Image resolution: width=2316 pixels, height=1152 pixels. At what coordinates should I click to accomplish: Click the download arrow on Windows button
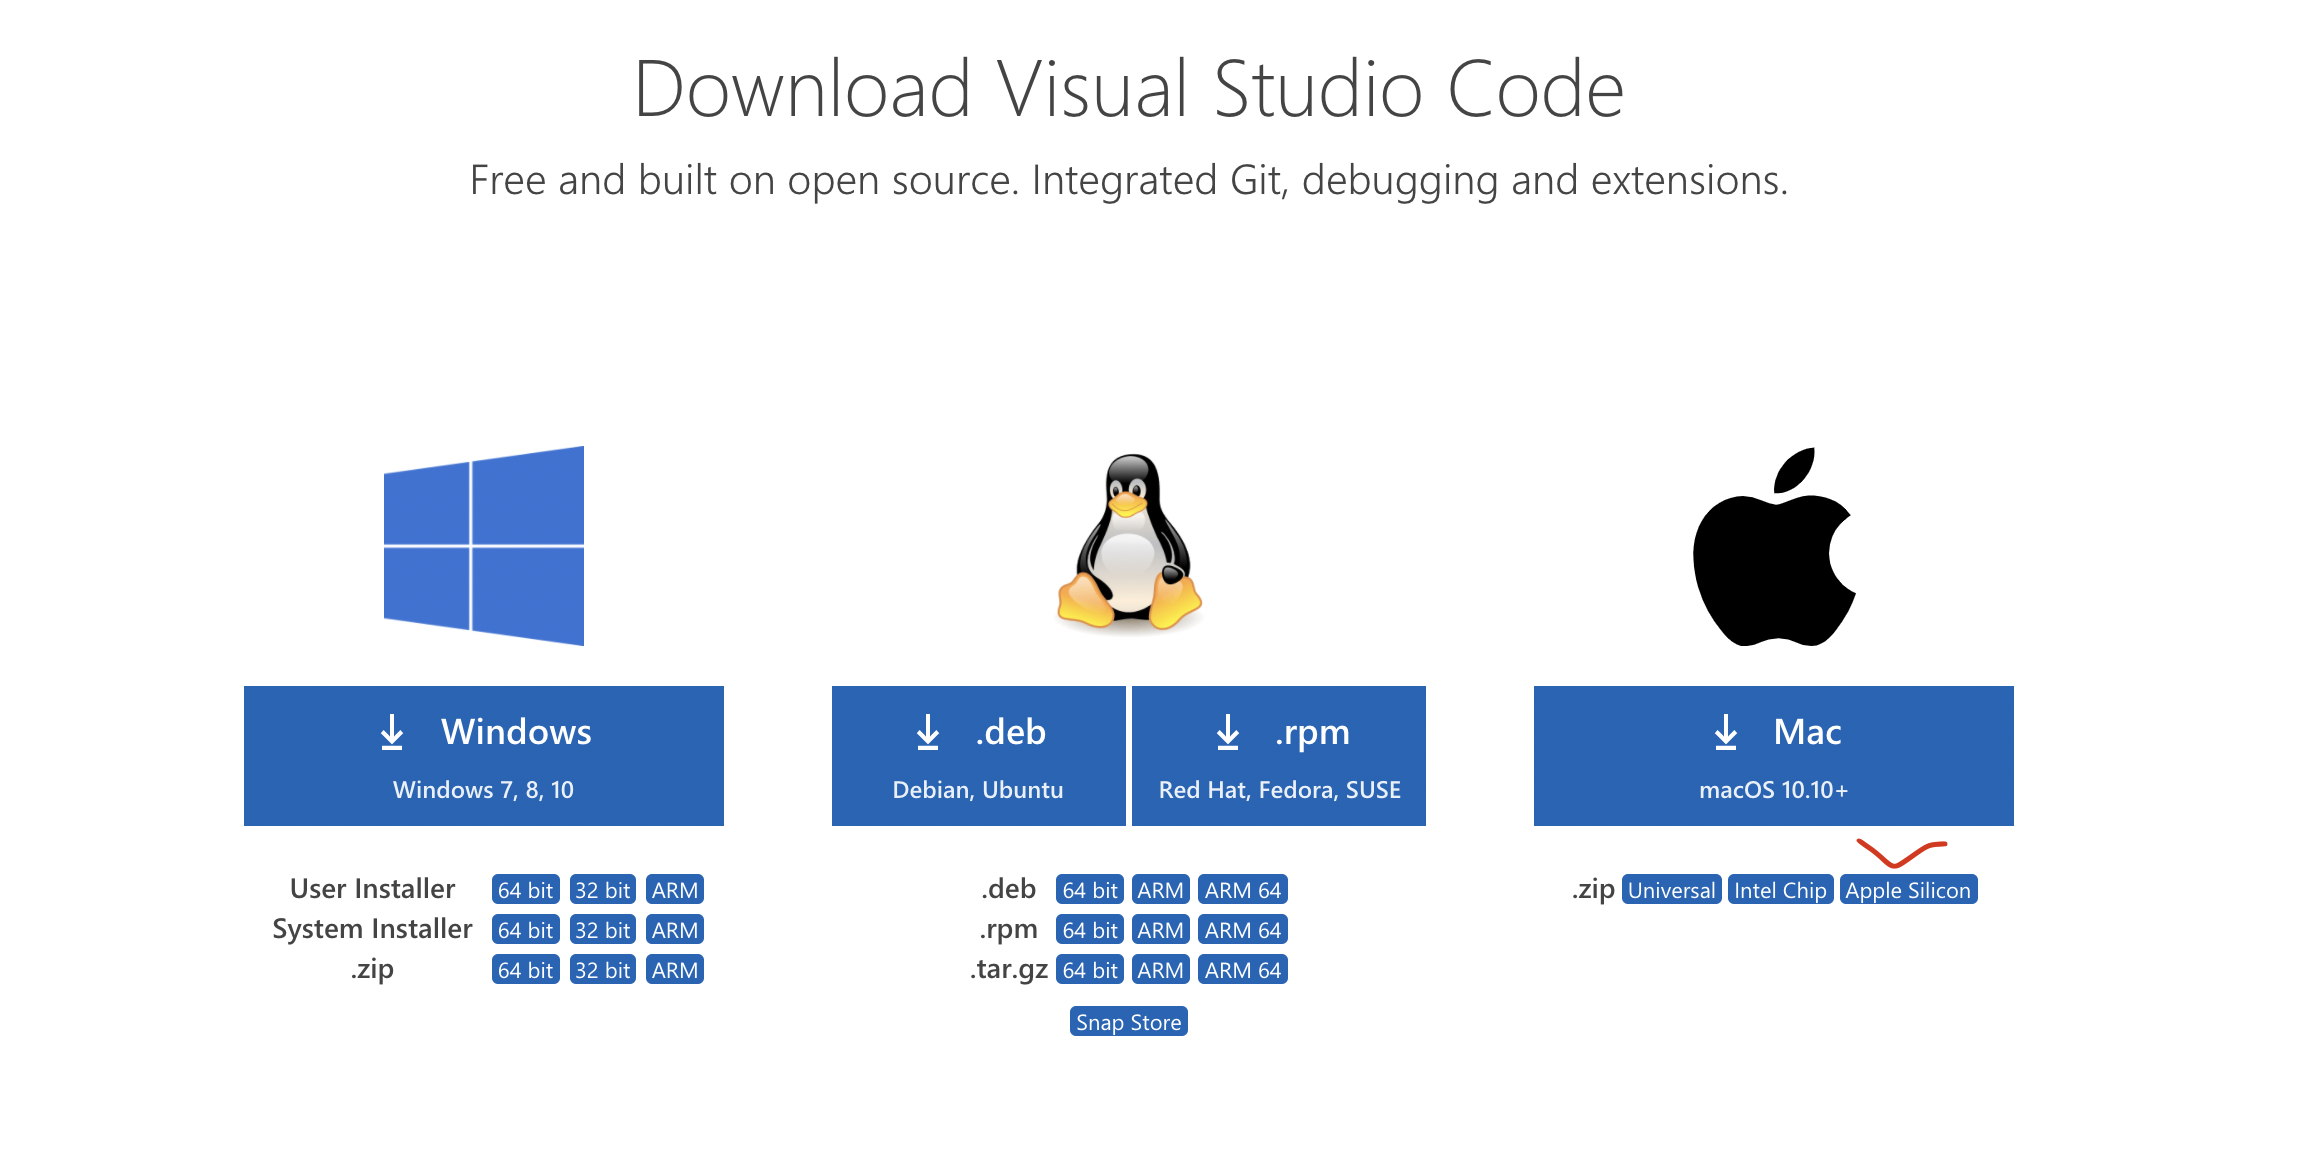392,732
